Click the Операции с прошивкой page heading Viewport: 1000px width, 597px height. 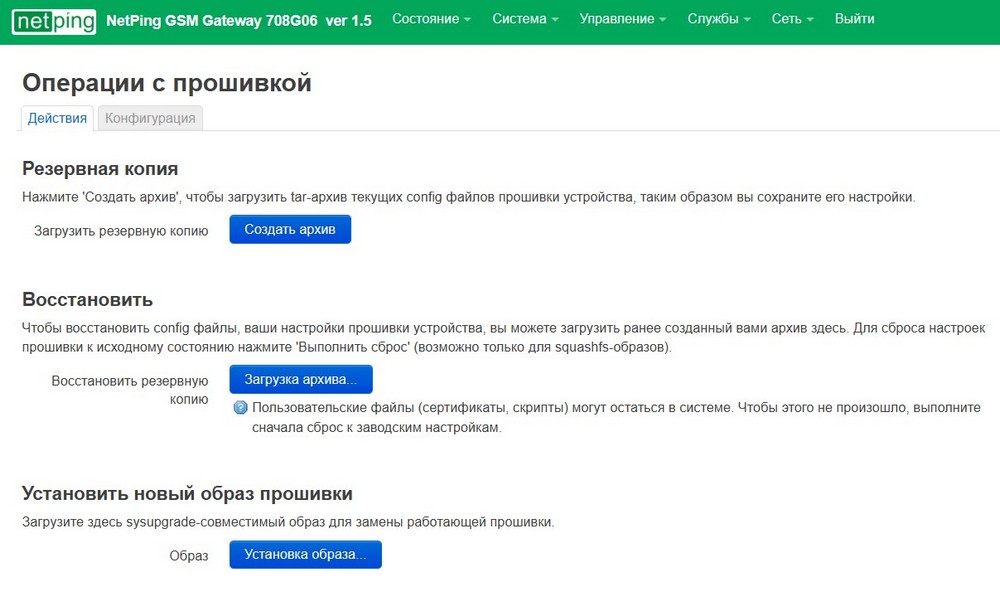[x=167, y=83]
